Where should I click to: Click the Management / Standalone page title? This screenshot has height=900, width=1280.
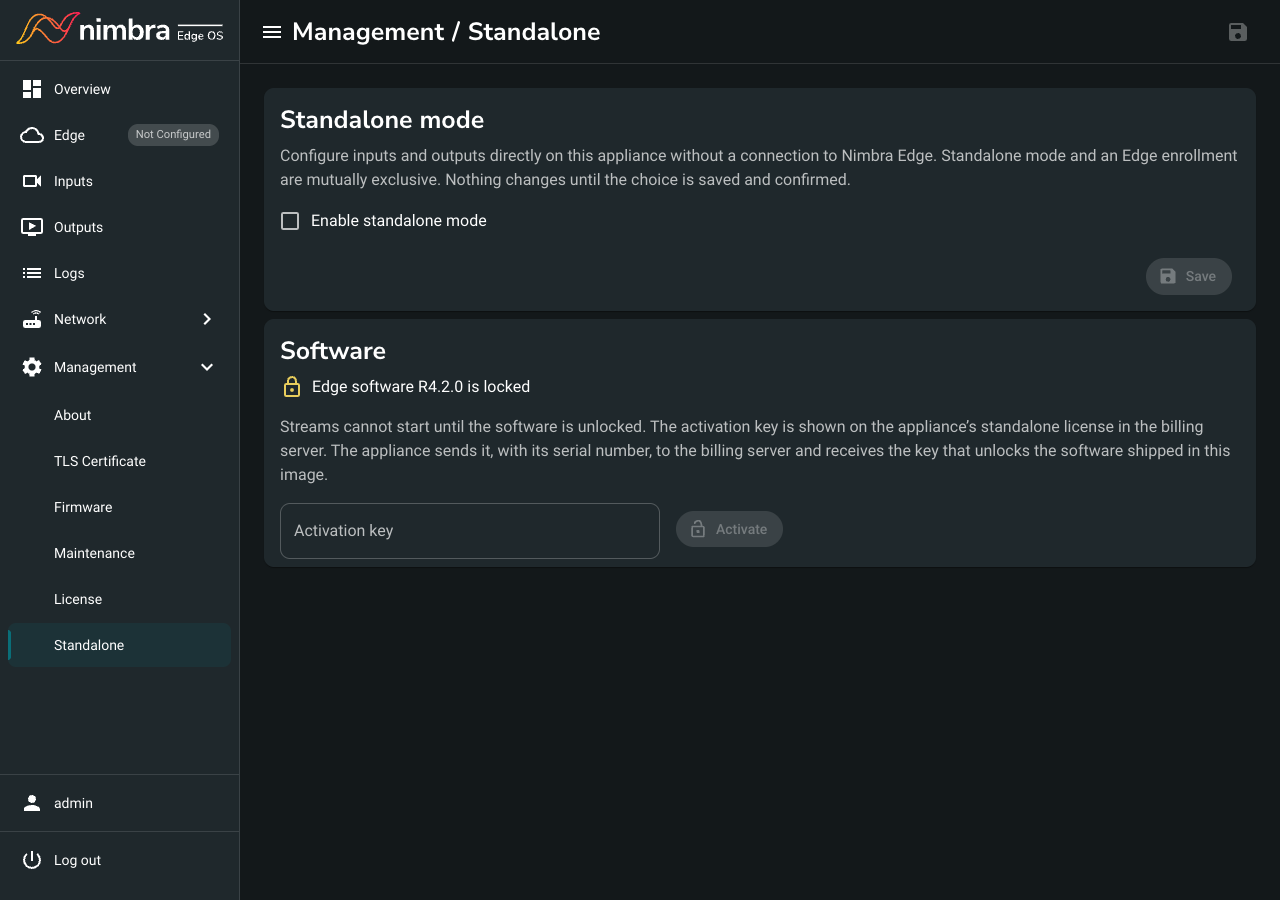[446, 32]
